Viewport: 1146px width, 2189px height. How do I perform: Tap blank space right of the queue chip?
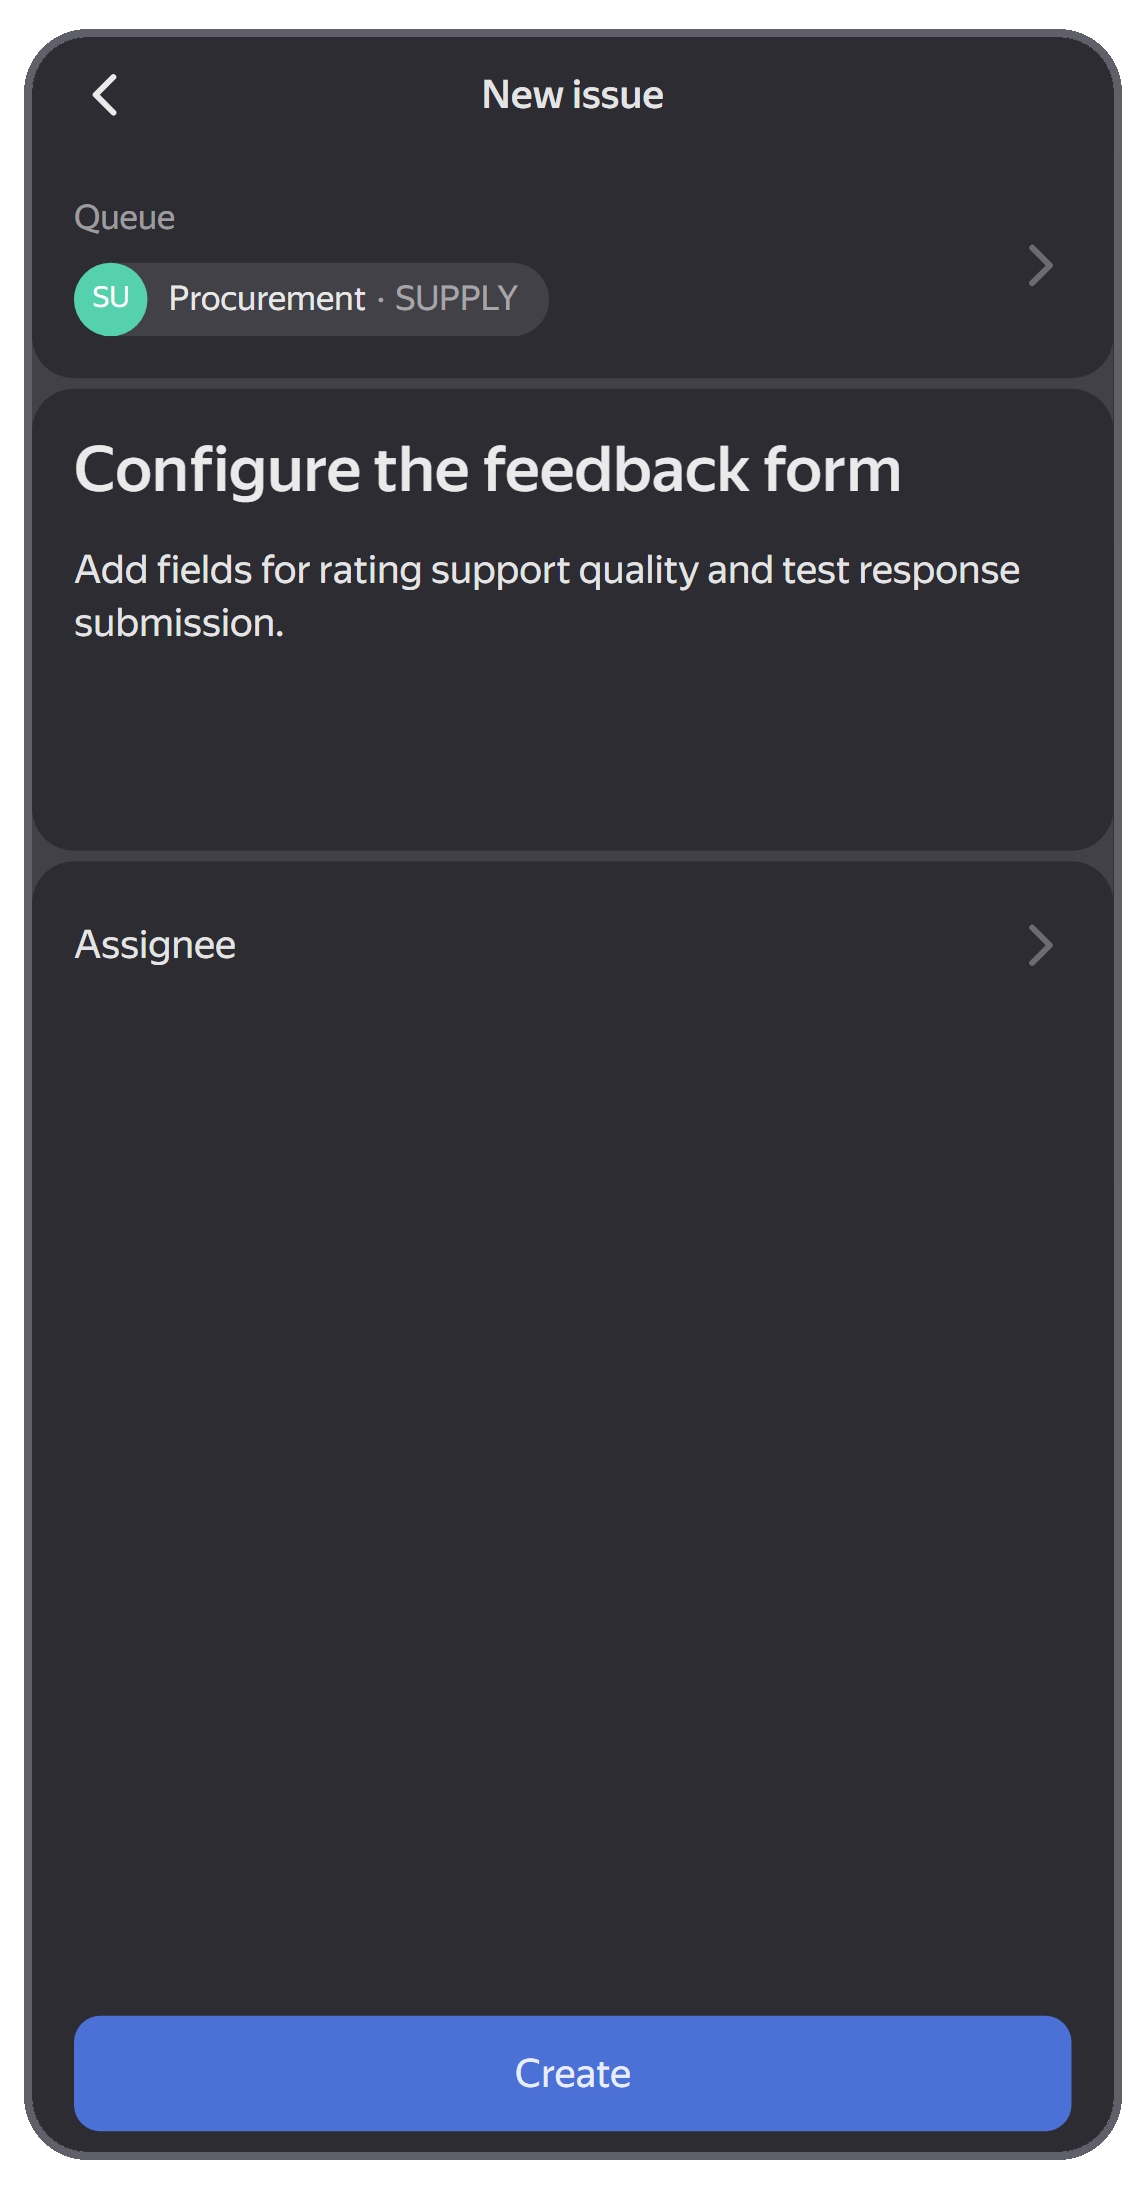(780, 298)
